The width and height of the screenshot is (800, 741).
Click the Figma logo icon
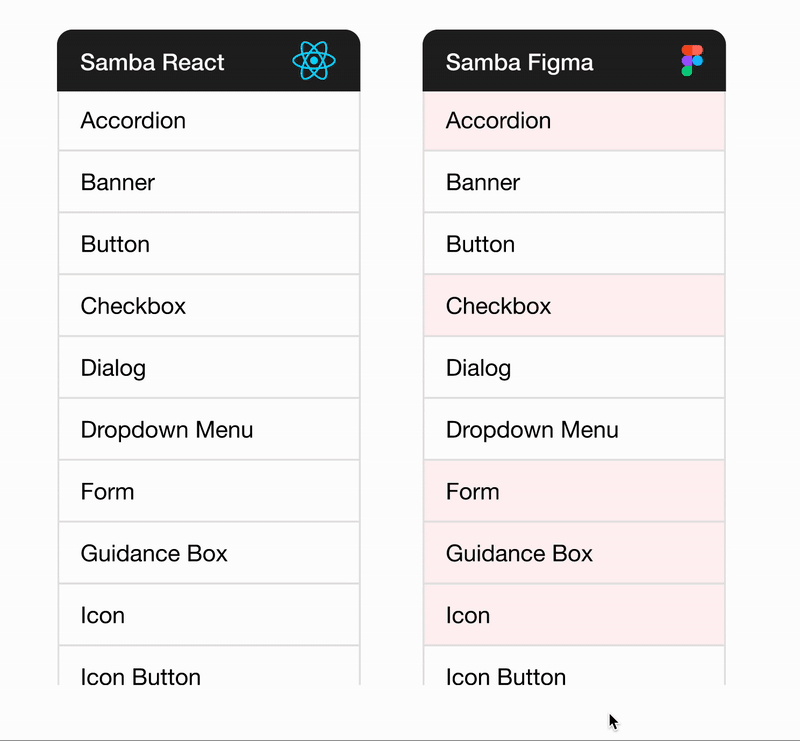pyautogui.click(x=692, y=60)
